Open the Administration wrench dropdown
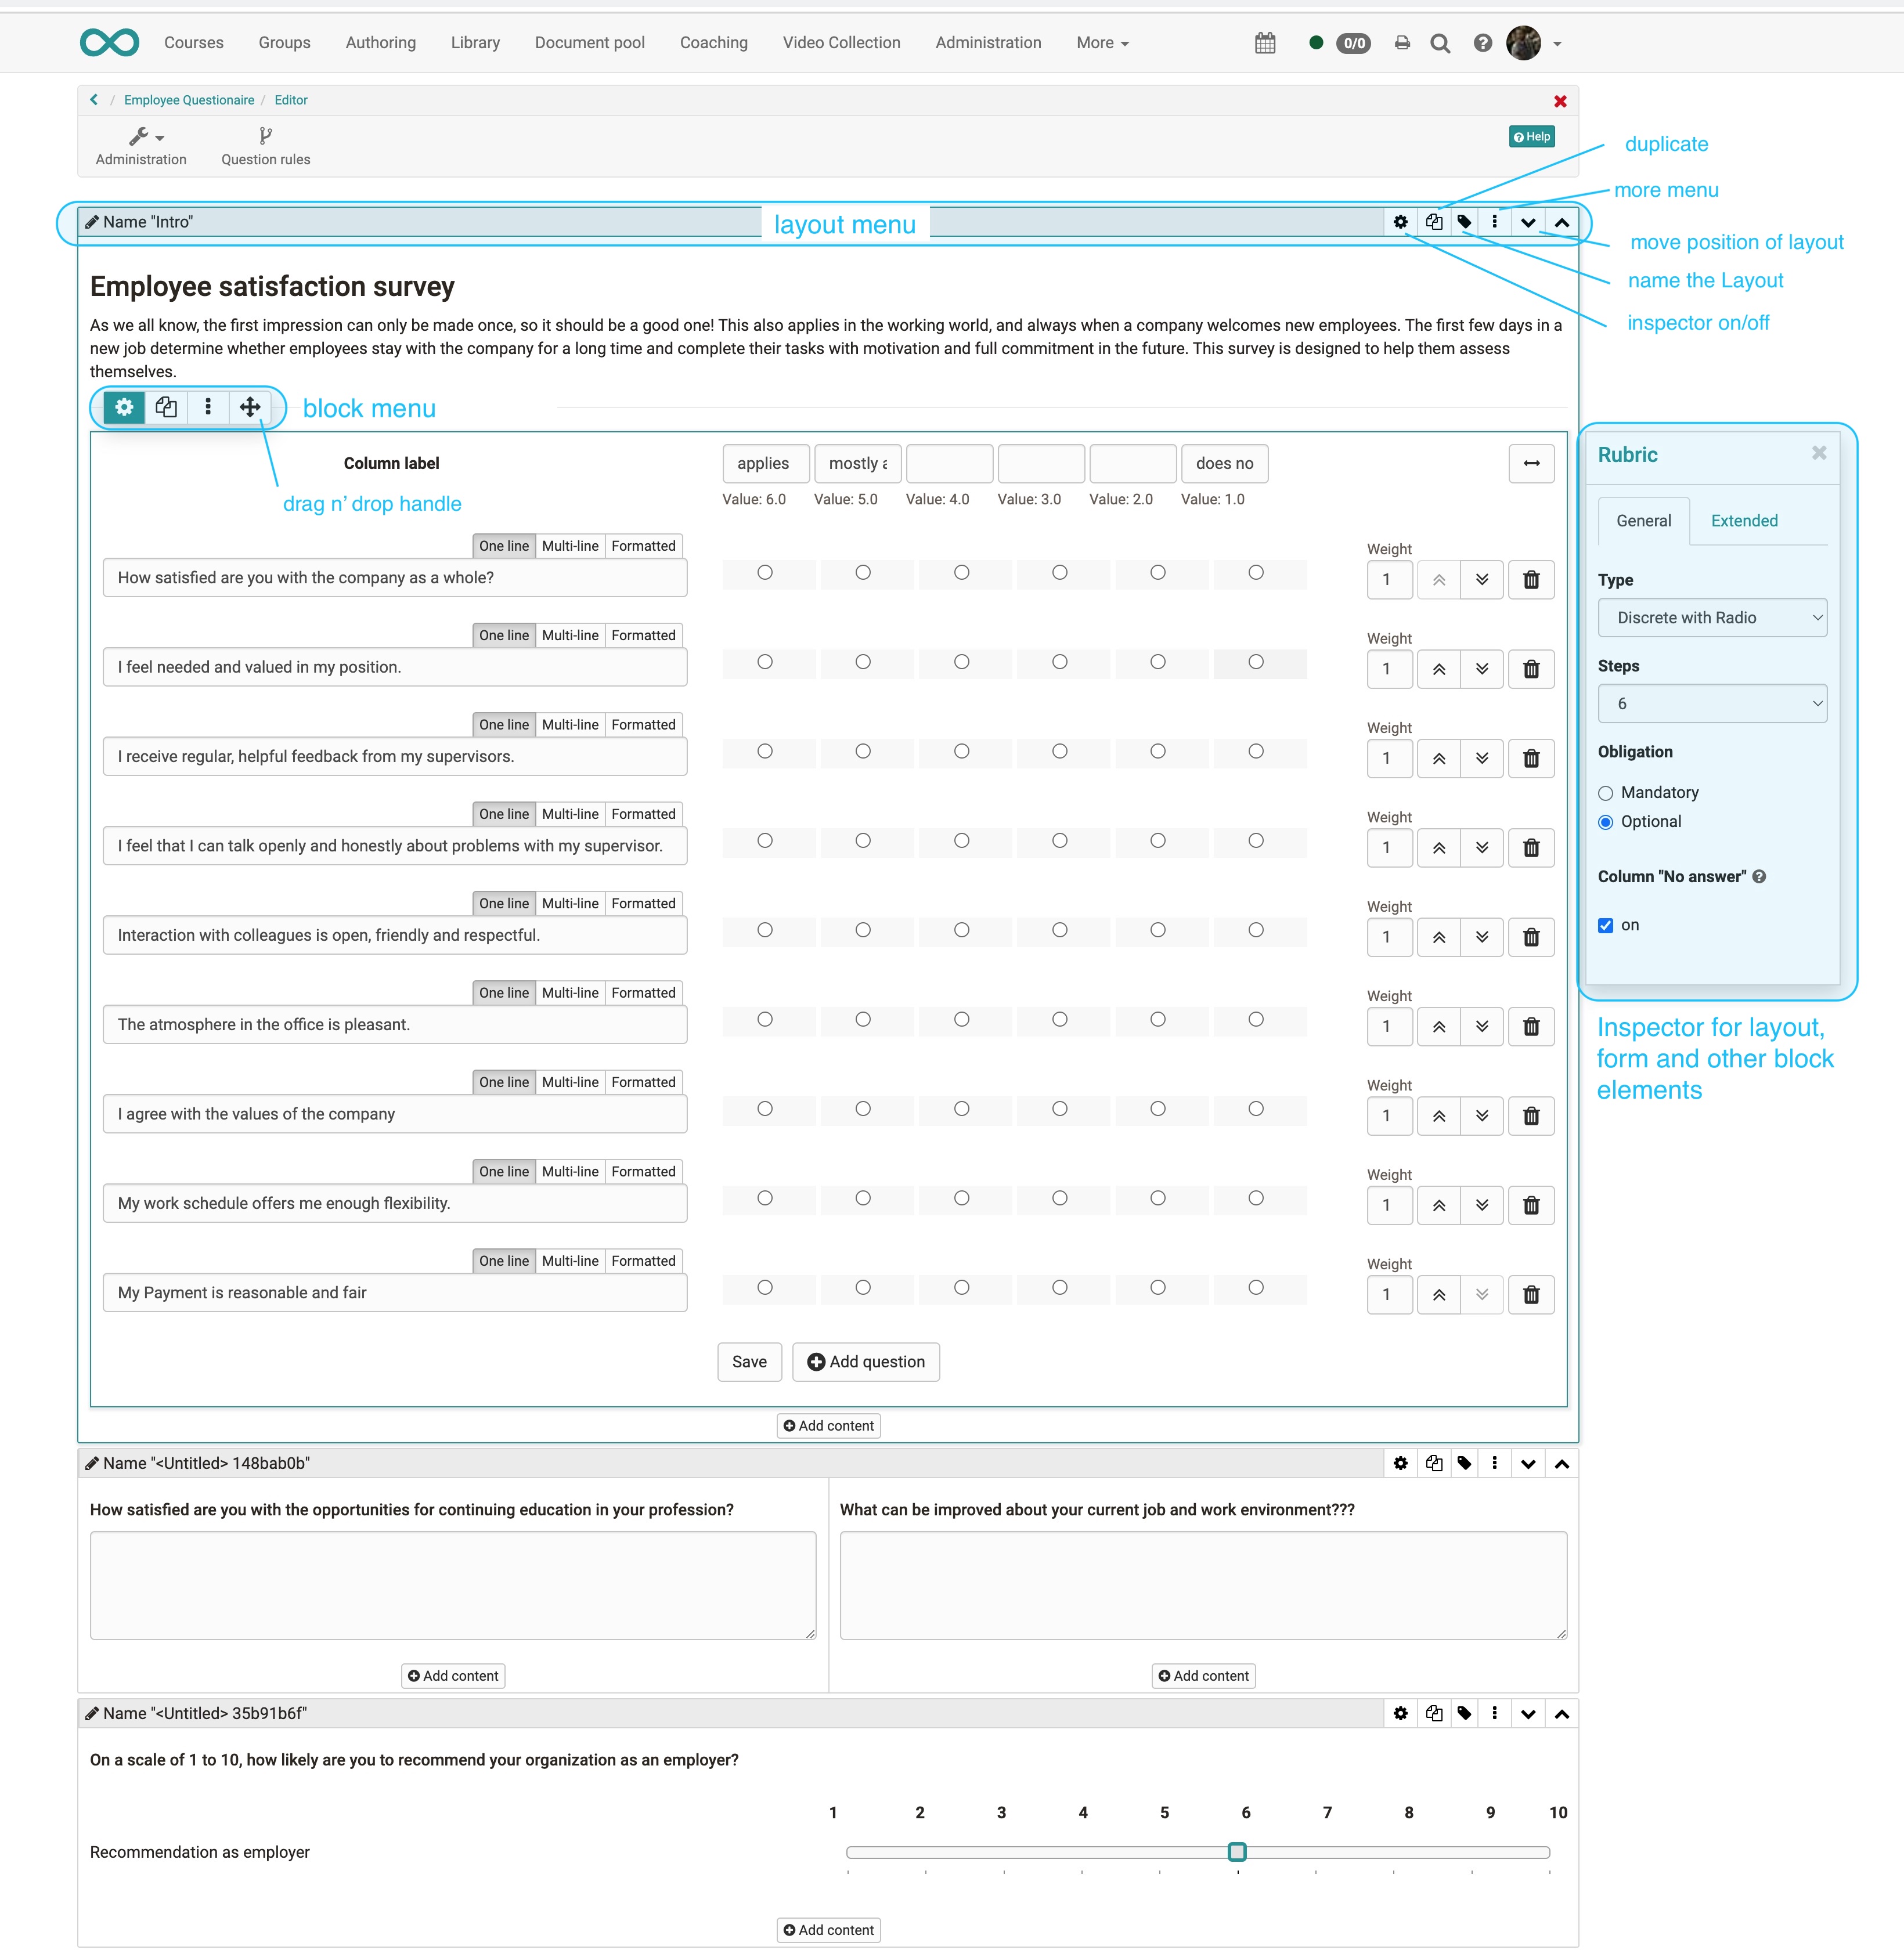 click(141, 146)
